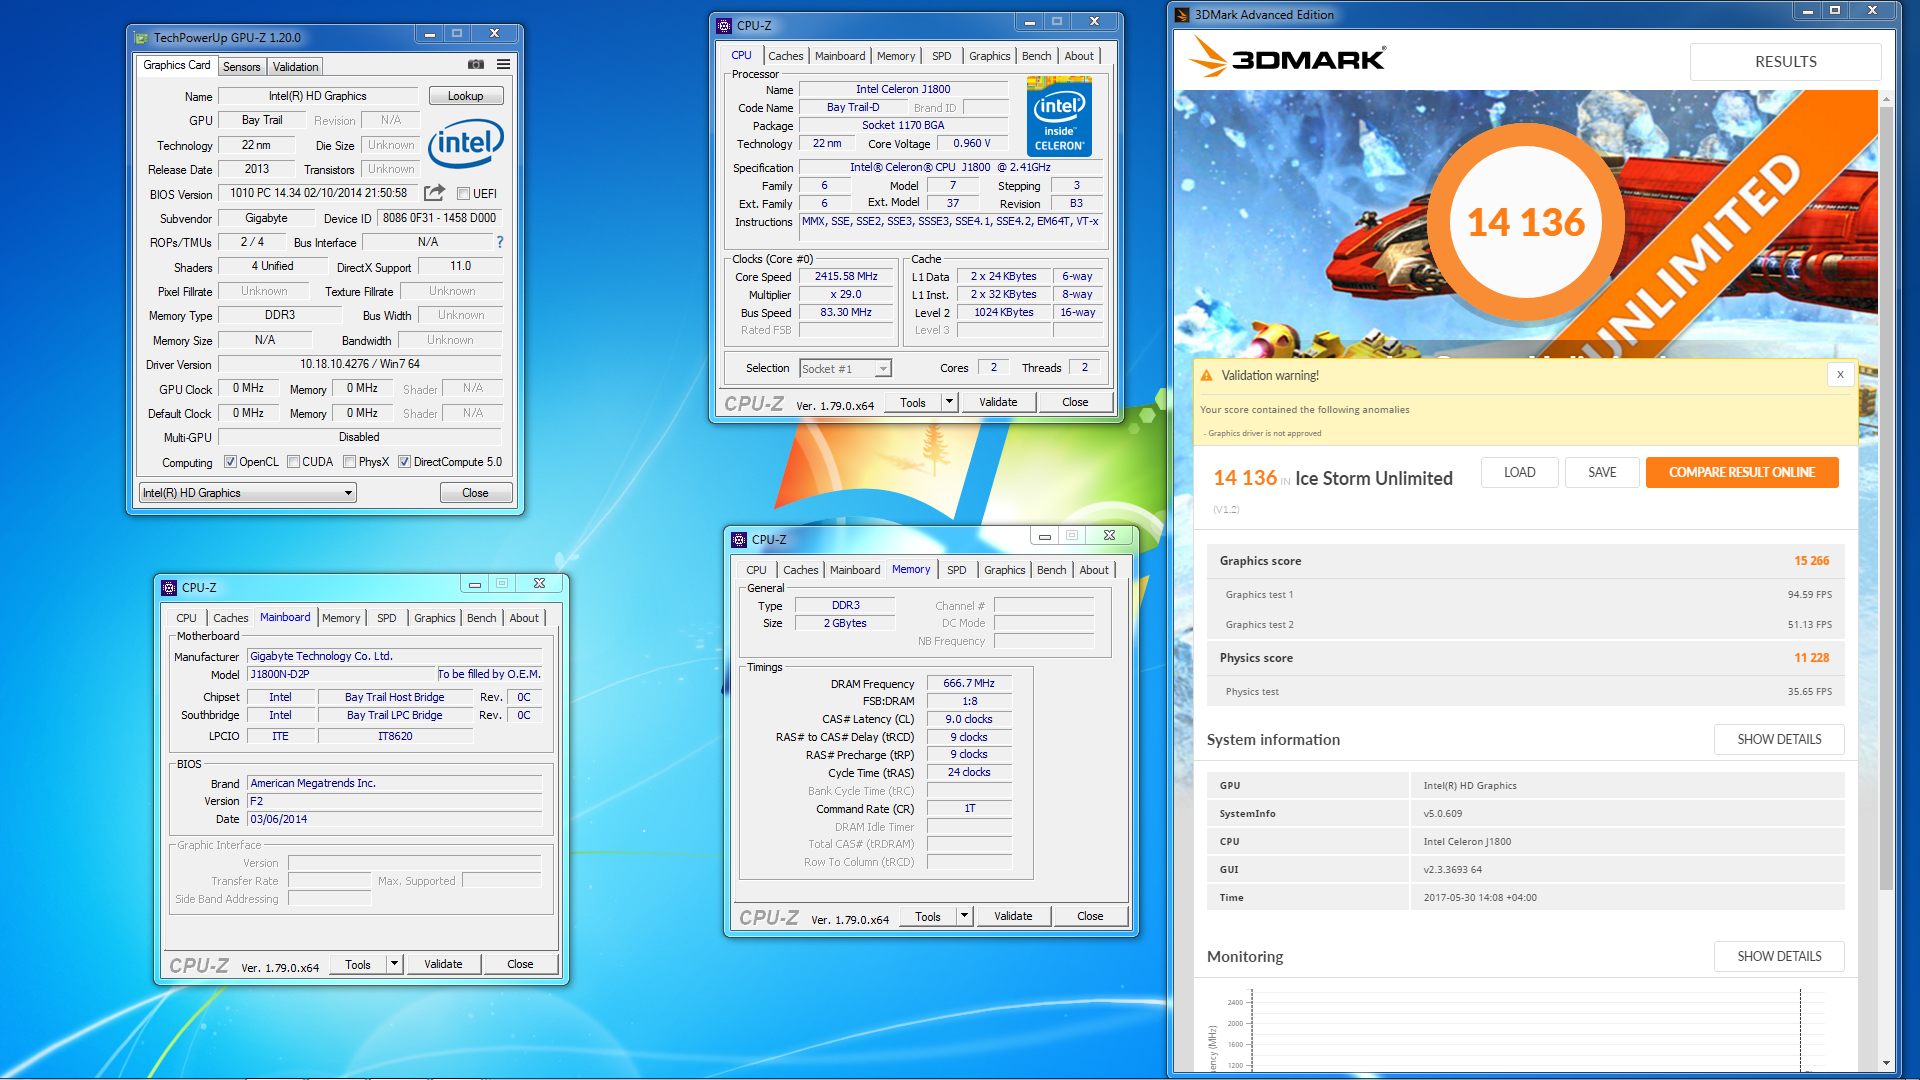1920x1080 pixels.
Task: Click the GPU-Z screenshot camera icon
Action: (476, 64)
